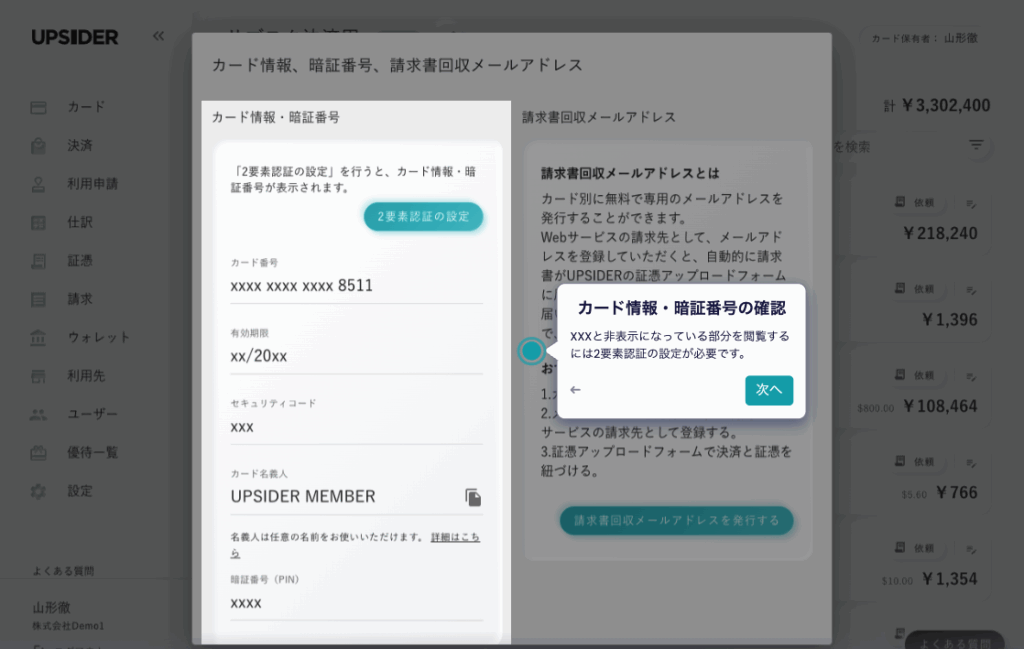Open the 詳細はこちら link
Screen dimensions: 1024x649
(455, 538)
